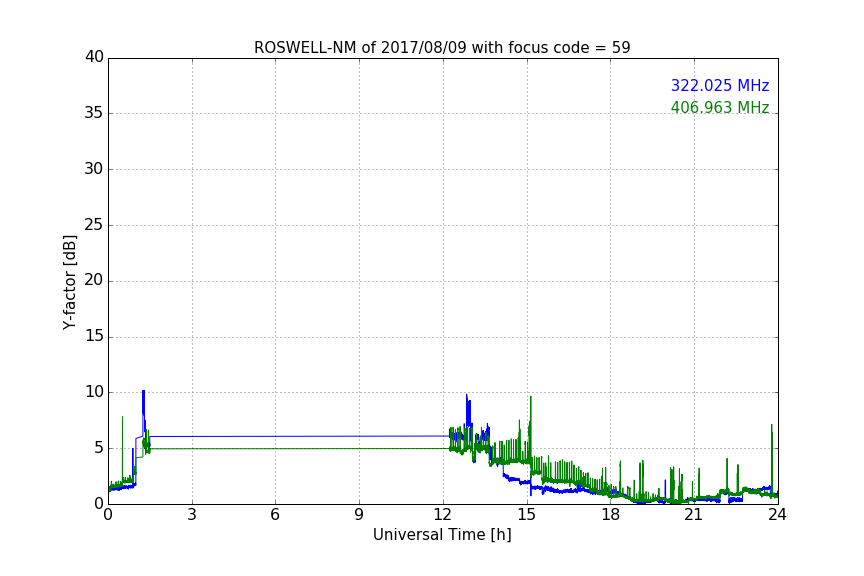The height and width of the screenshot is (576, 864).
Task: Click the y-axis tick label '25'
Action: [94, 224]
